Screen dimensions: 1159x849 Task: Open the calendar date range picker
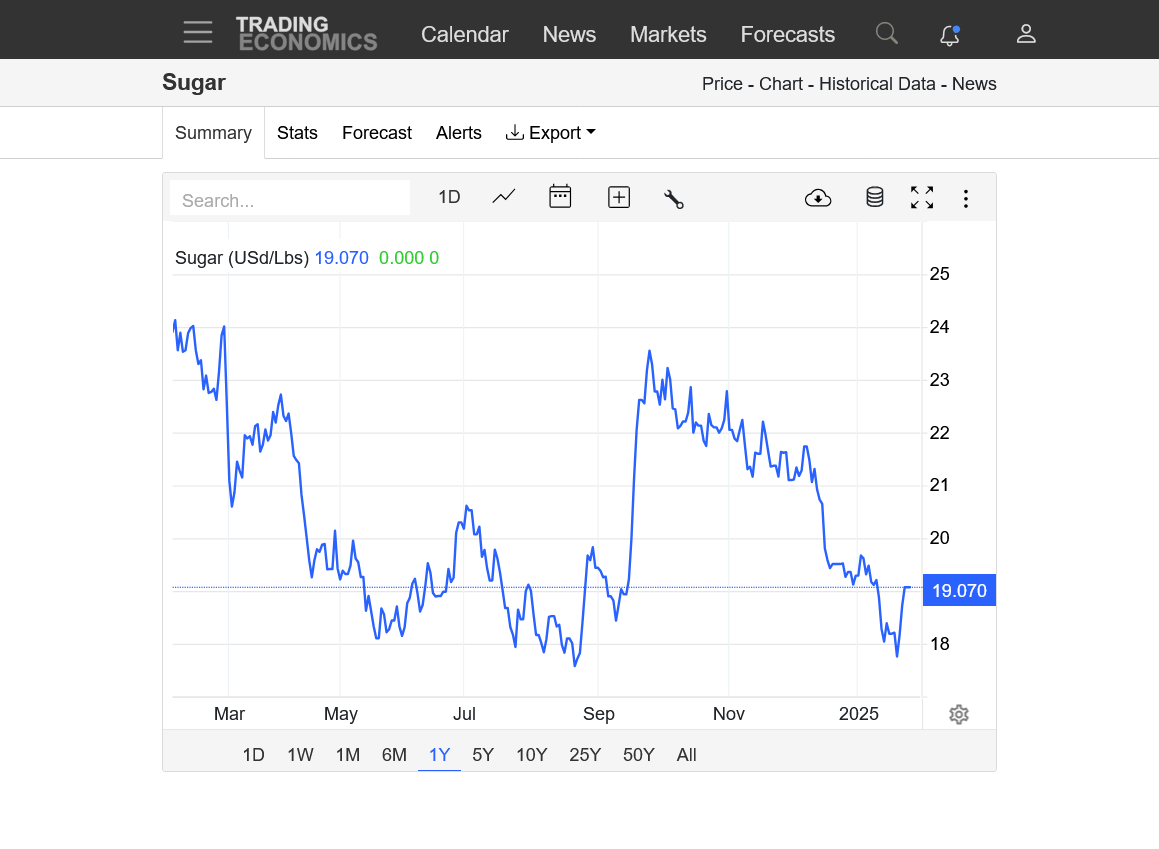tap(560, 197)
